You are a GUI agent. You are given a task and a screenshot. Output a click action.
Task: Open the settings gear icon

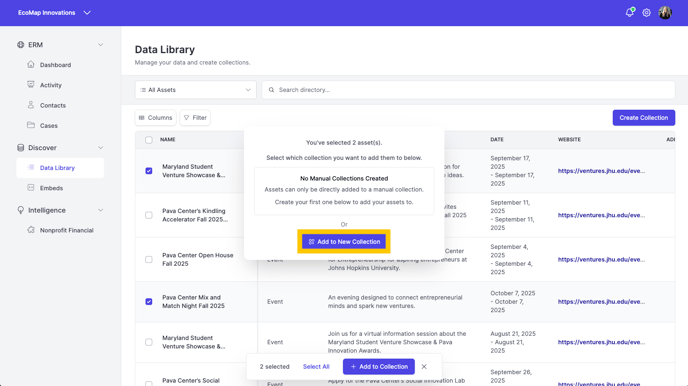(646, 13)
